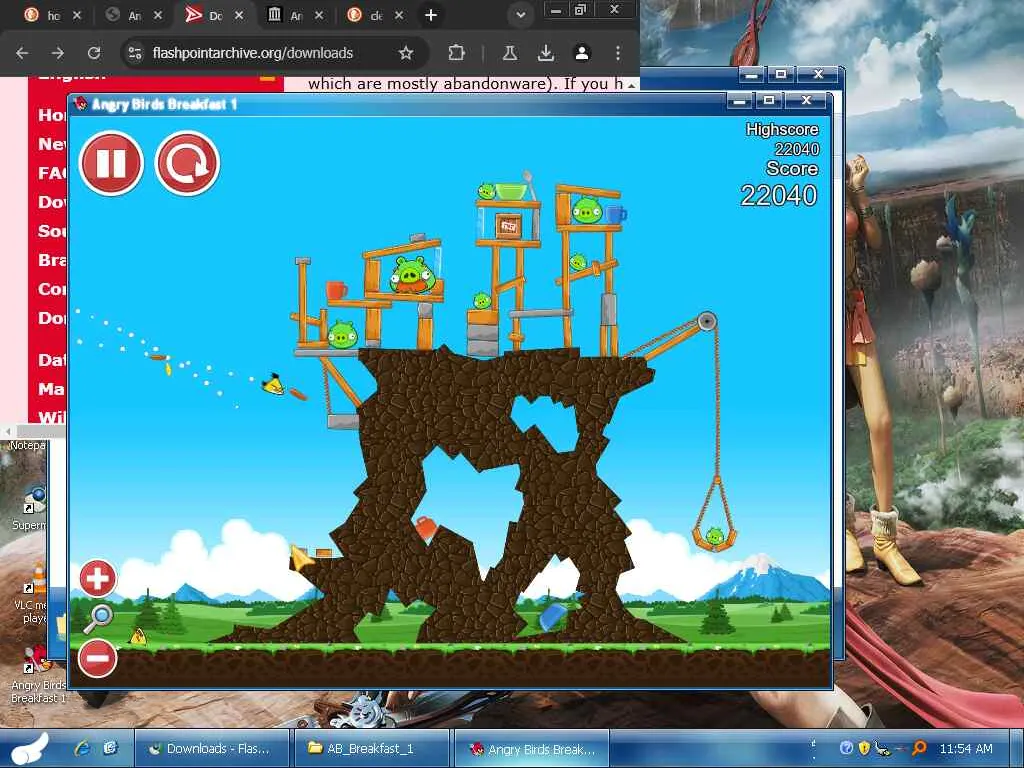View site information icon in address bar

[135, 53]
